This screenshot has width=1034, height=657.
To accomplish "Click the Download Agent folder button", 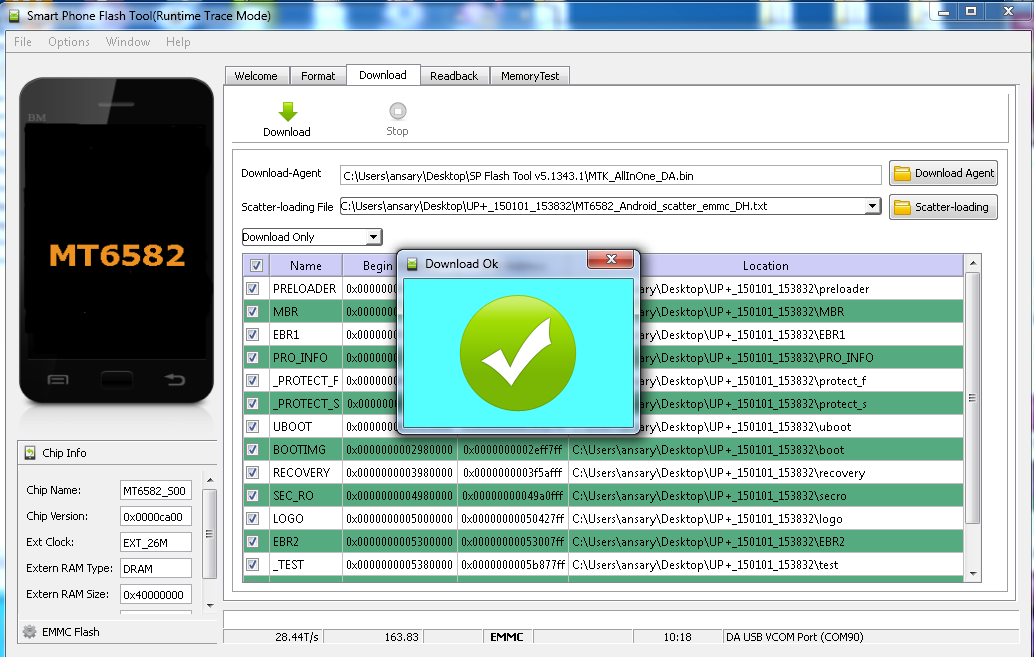I will (x=943, y=173).
